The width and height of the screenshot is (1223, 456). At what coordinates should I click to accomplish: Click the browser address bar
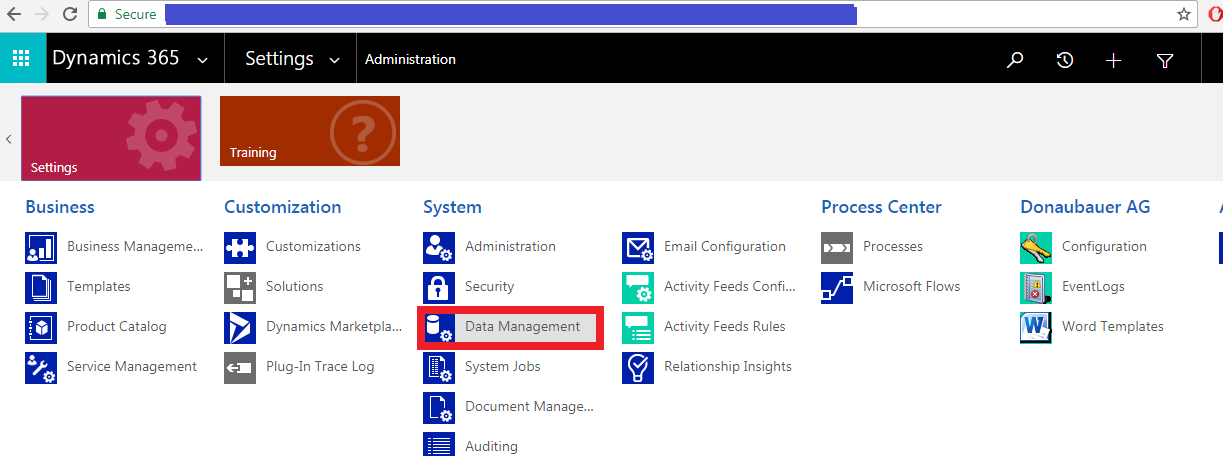point(644,14)
